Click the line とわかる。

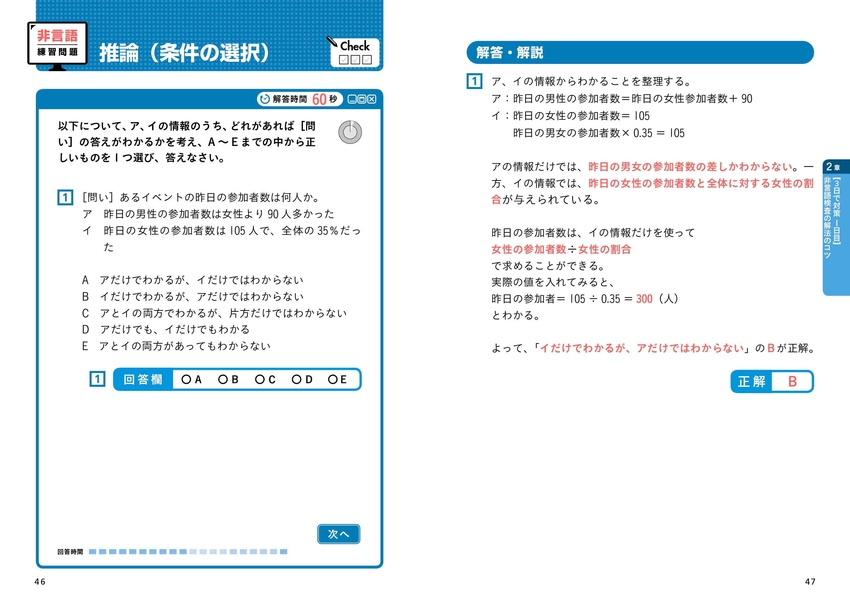pos(516,315)
